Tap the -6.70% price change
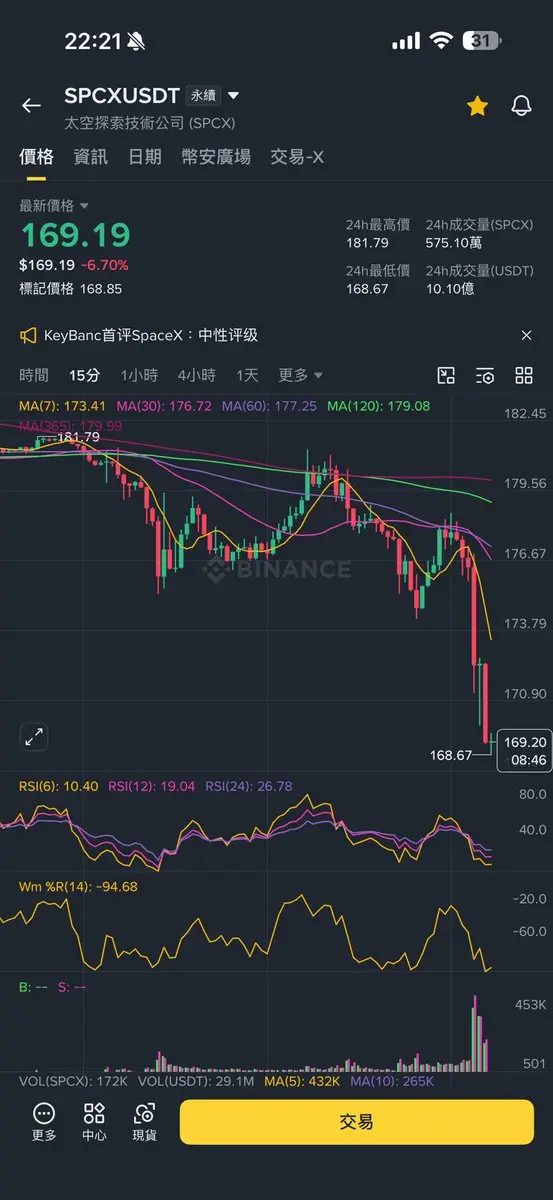553x1200 pixels. (x=105, y=265)
